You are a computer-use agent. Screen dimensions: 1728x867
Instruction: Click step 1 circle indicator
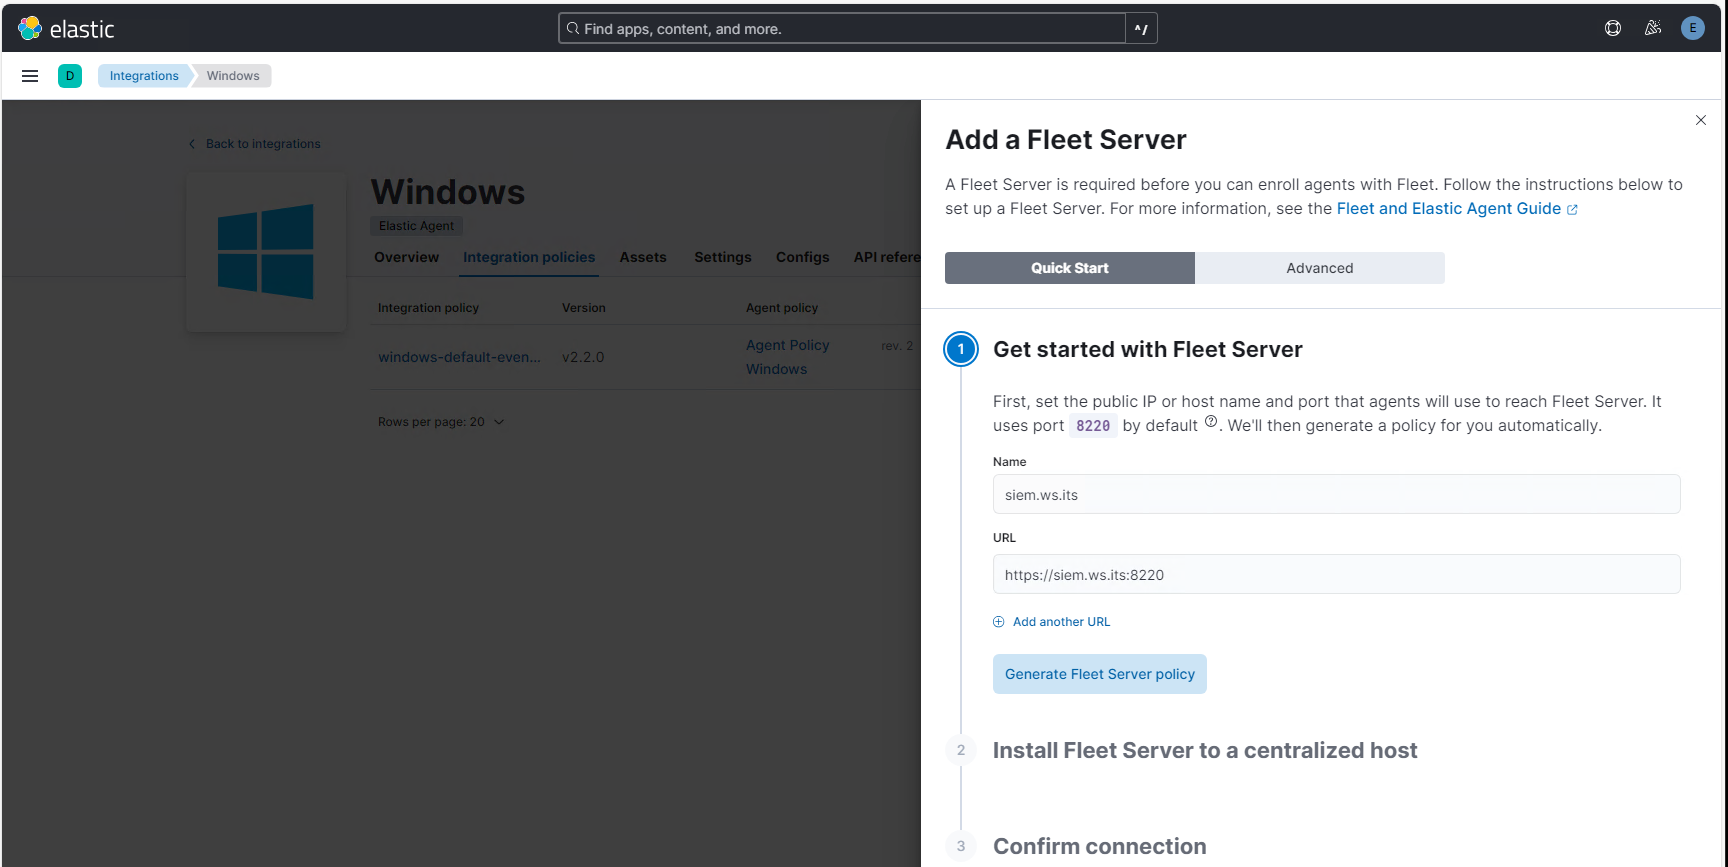961,349
